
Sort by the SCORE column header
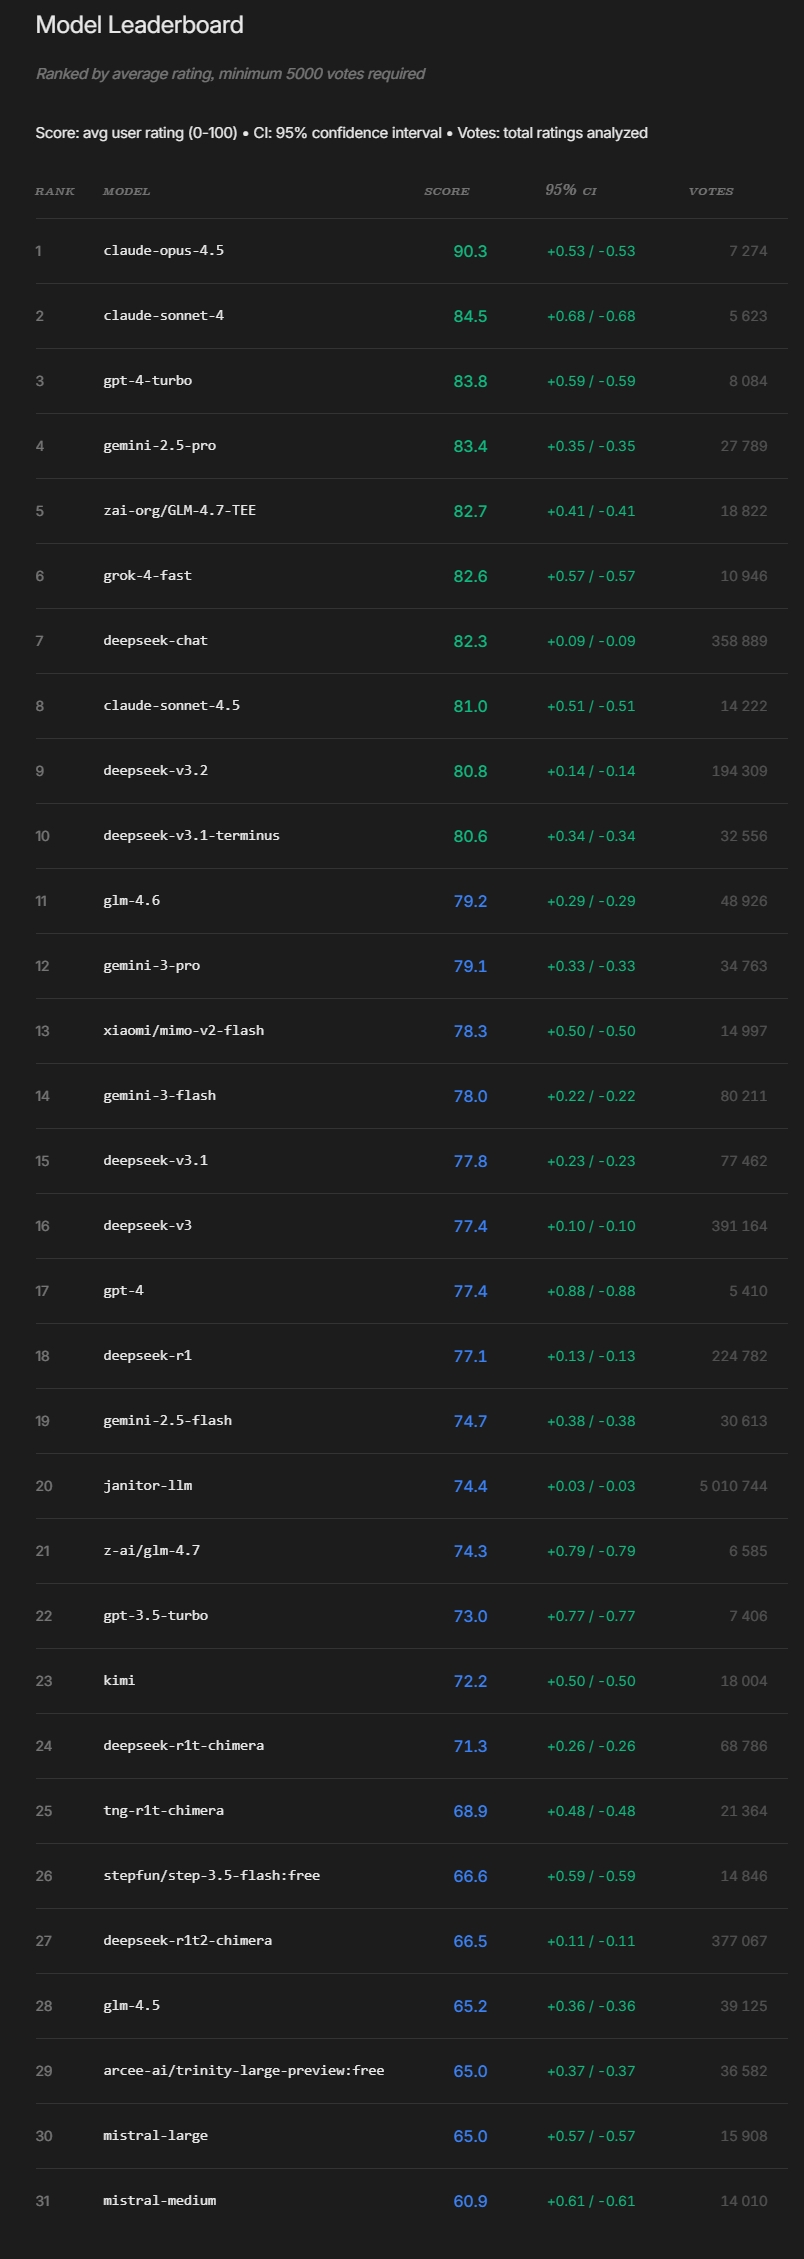point(447,191)
